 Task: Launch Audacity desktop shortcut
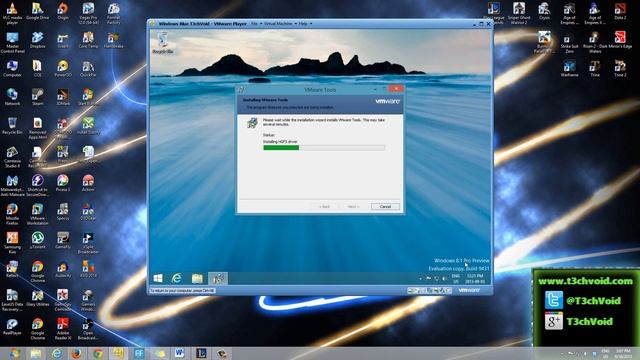(63, 269)
